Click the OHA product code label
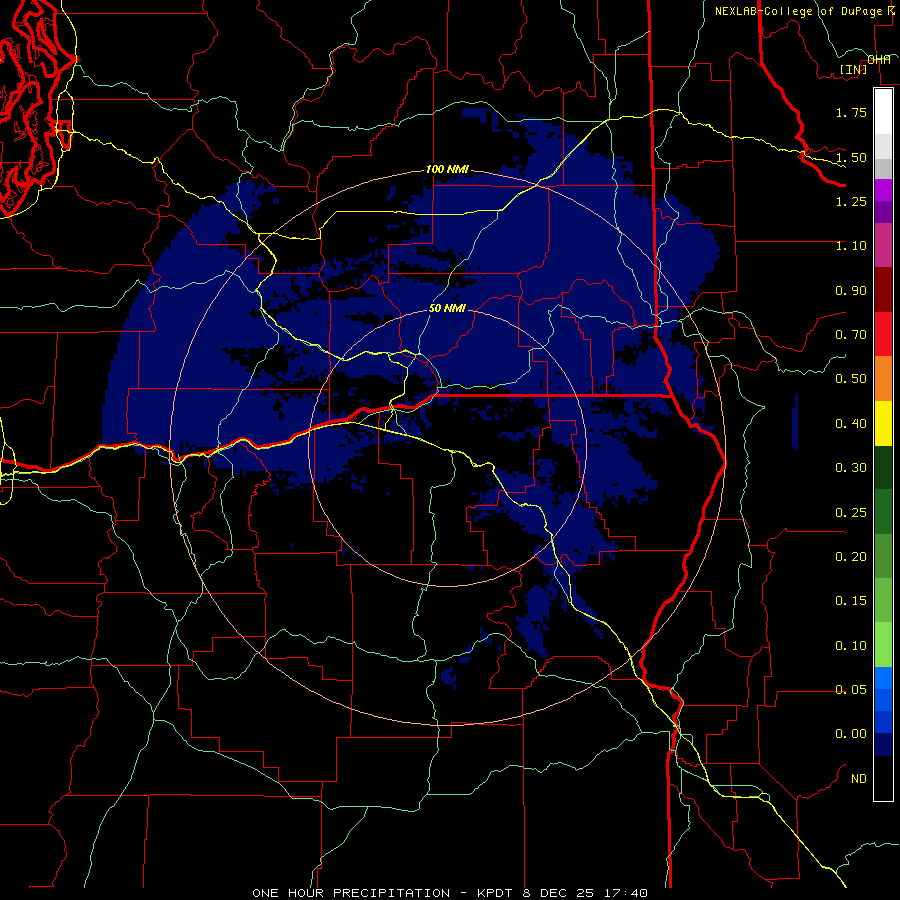The image size is (900, 900). coord(879,60)
